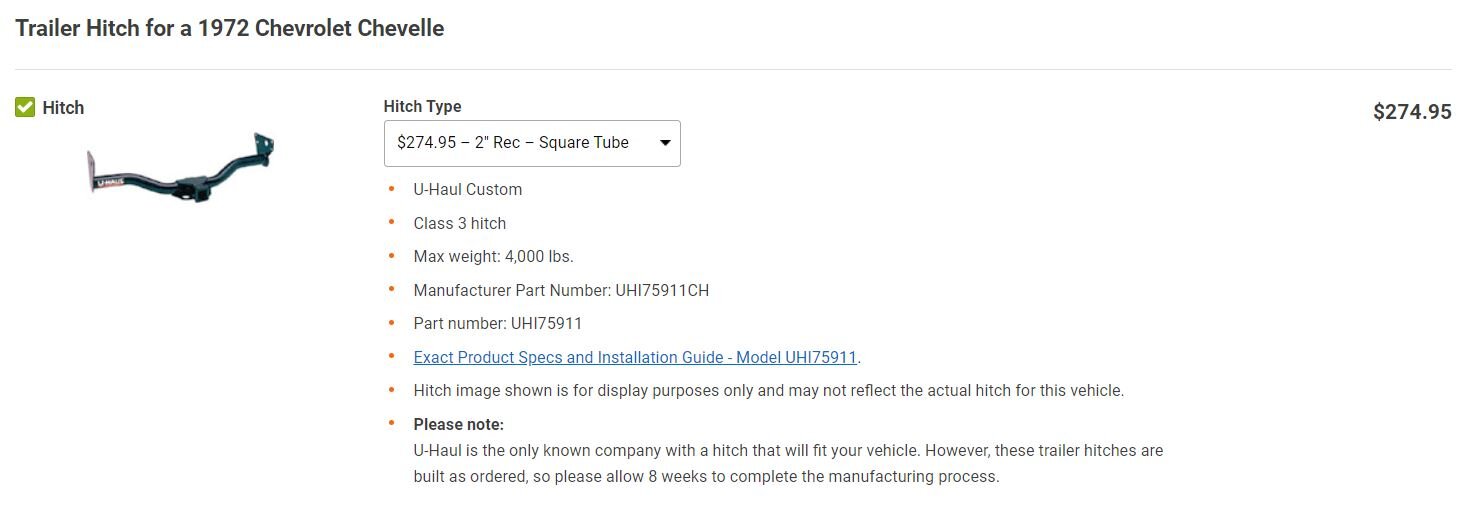Open the hitch product thumbnail image
Viewport: 1476px width, 514px height.
[181, 168]
